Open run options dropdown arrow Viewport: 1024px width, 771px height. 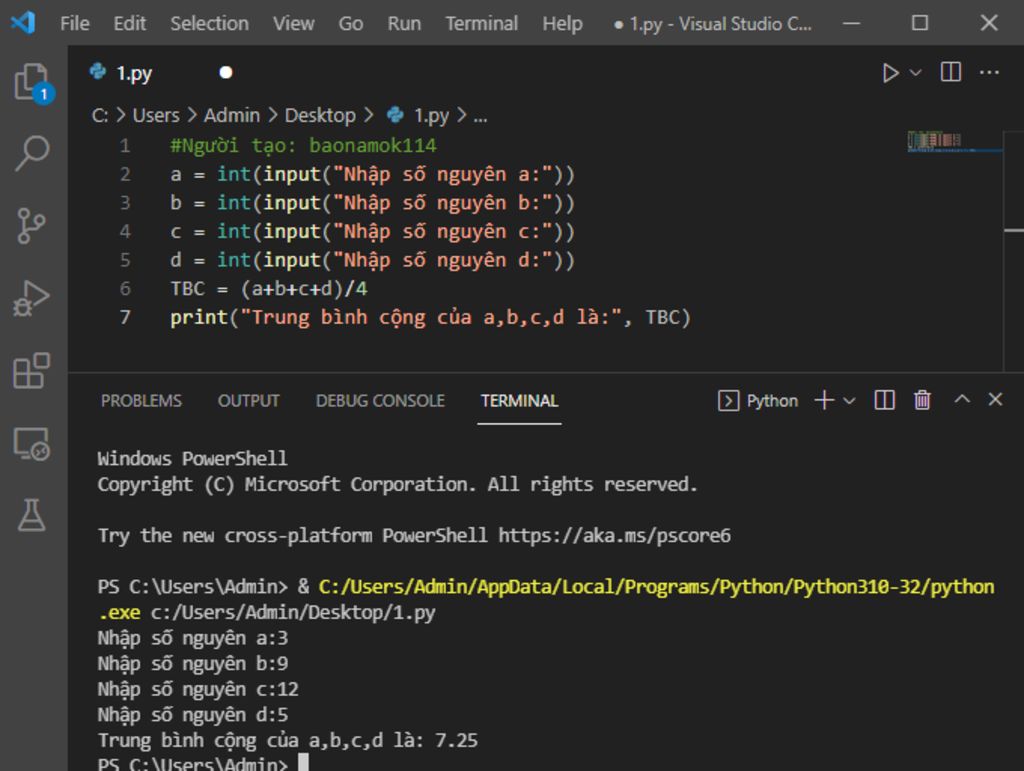(x=916, y=72)
